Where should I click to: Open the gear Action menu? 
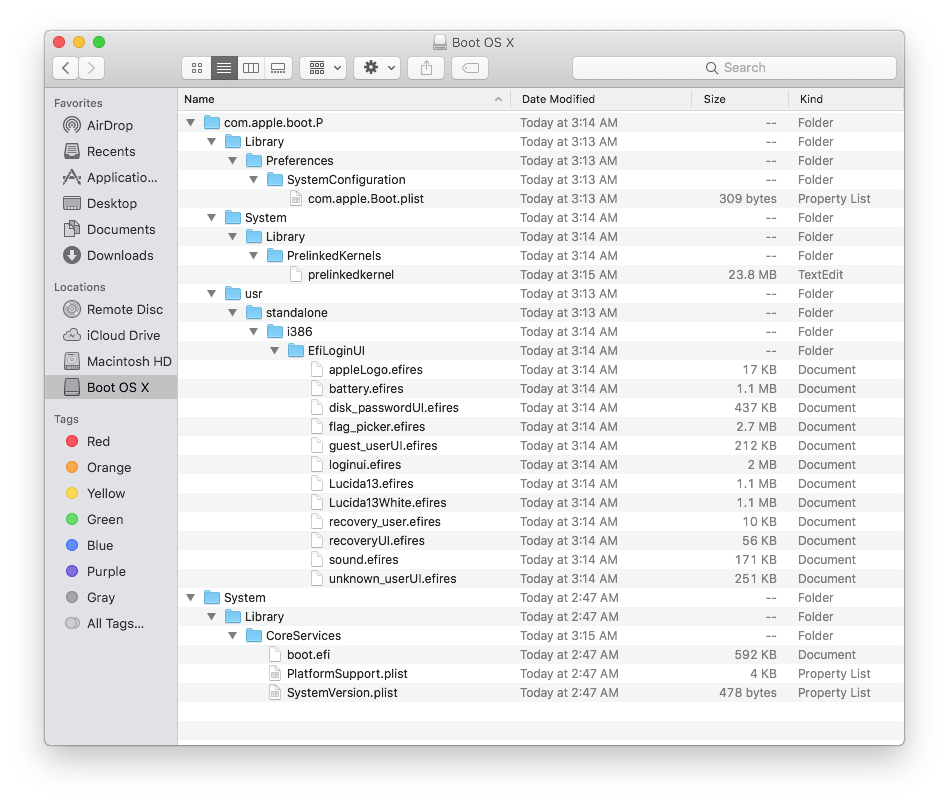(x=378, y=68)
